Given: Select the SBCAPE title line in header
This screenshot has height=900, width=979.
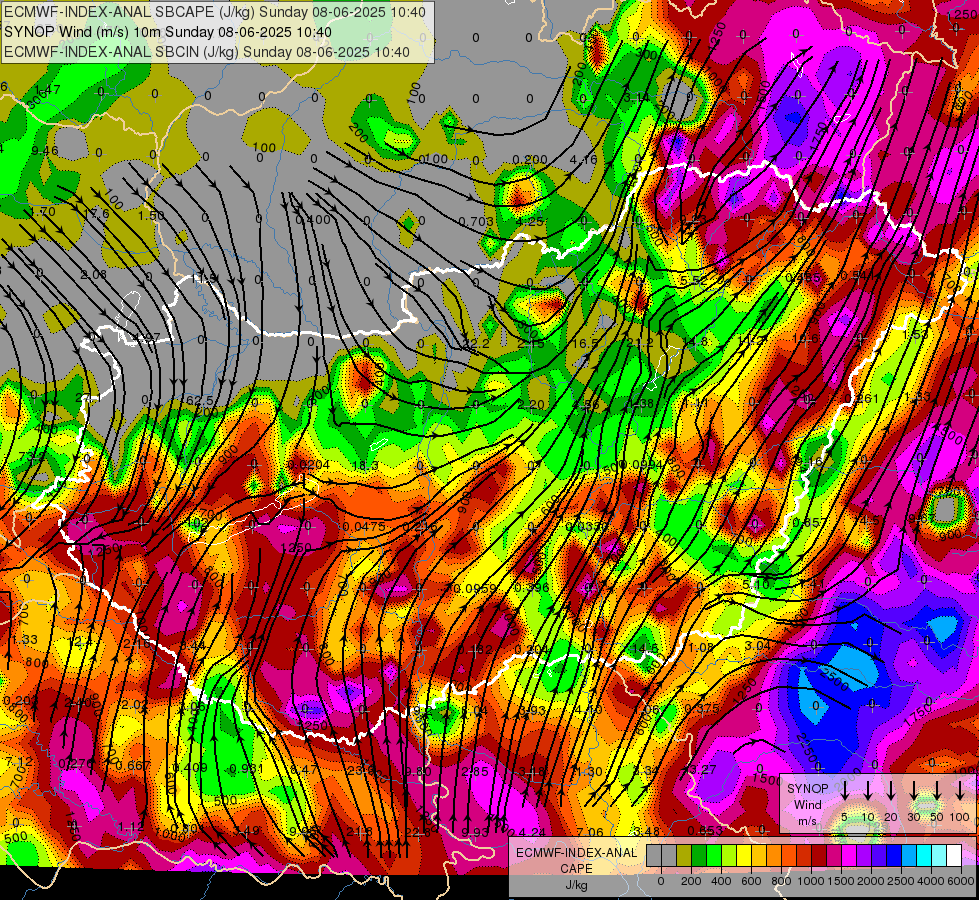Looking at the screenshot, I should (215, 12).
